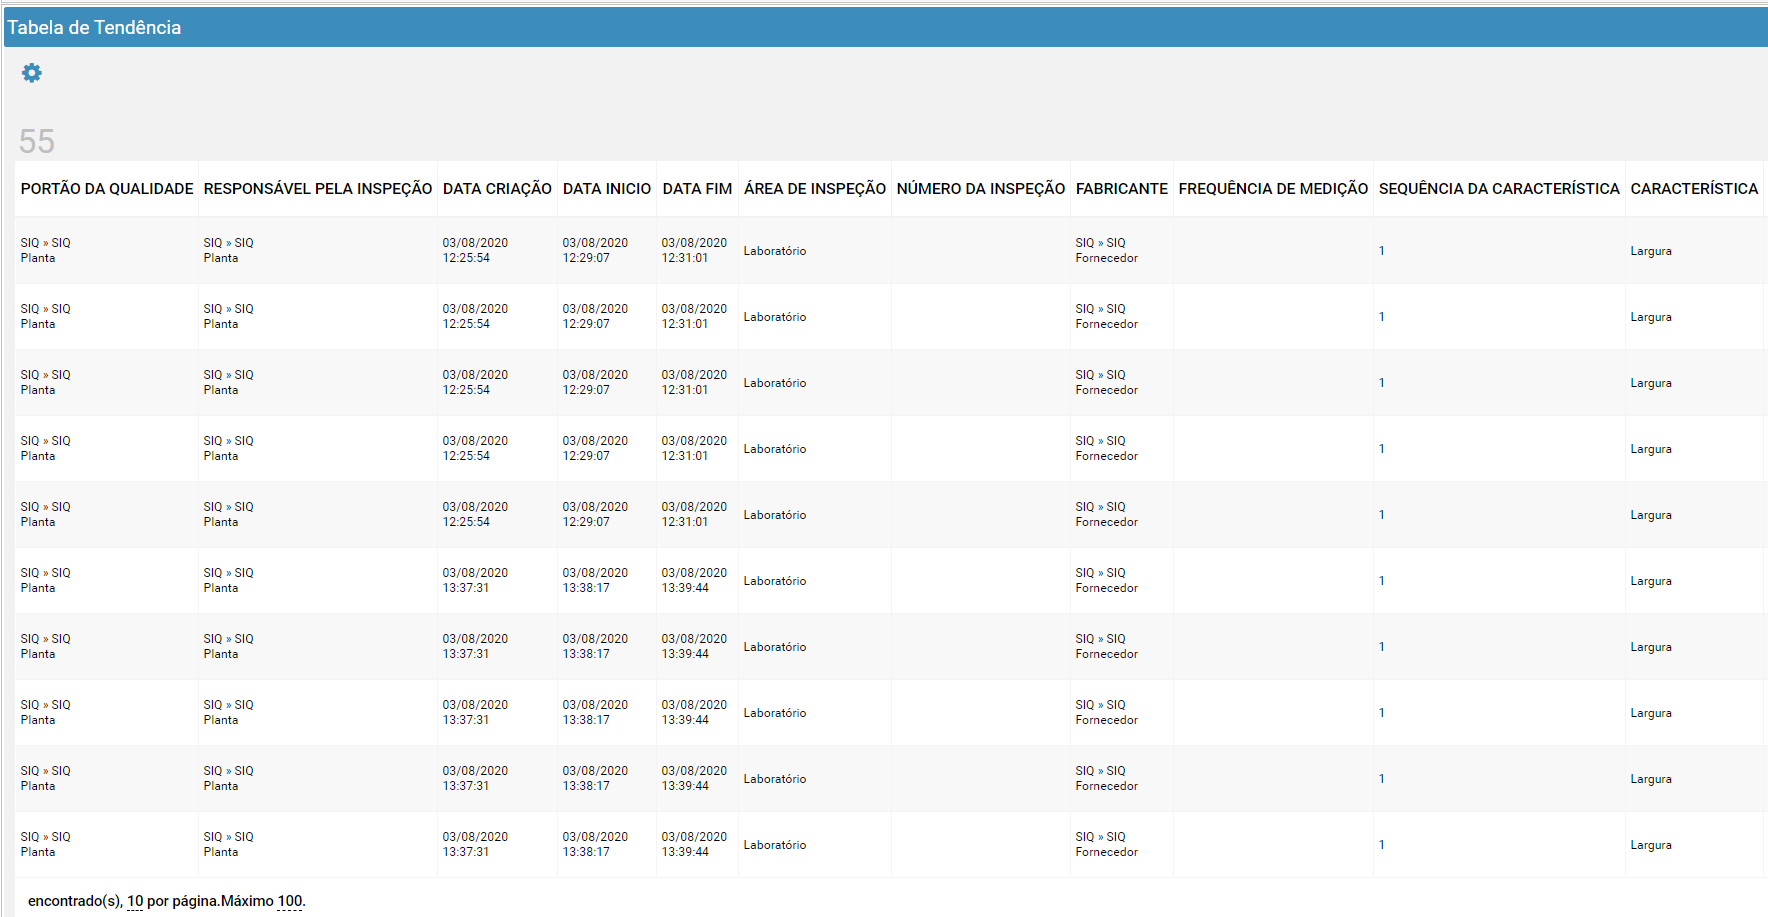Sort by Portão da Qualidade column

coord(107,189)
